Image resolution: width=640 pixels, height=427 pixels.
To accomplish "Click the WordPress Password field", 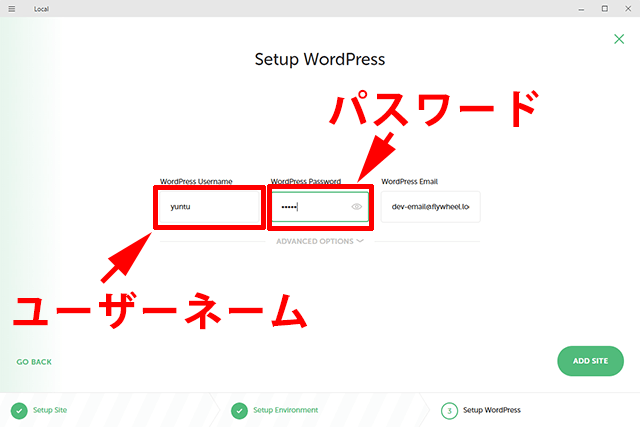I will (320, 207).
